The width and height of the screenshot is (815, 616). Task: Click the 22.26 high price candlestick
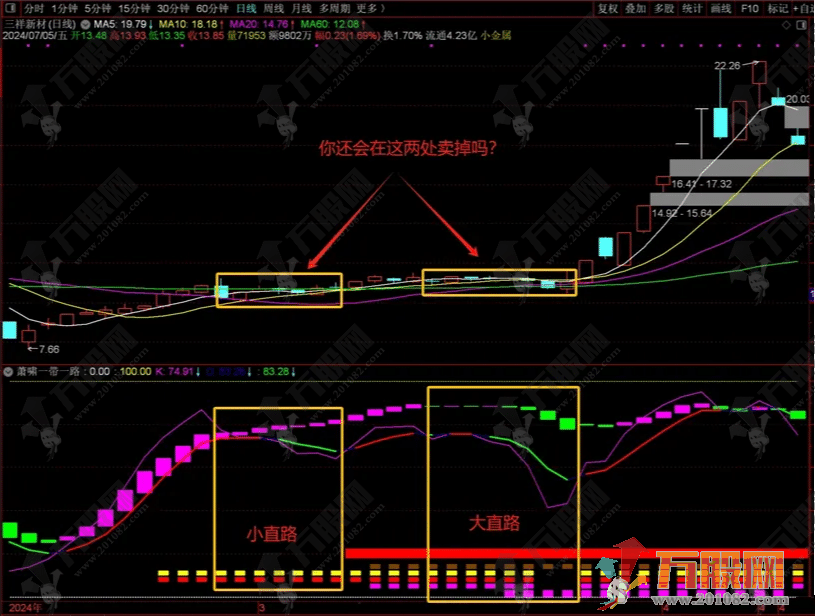(759, 73)
